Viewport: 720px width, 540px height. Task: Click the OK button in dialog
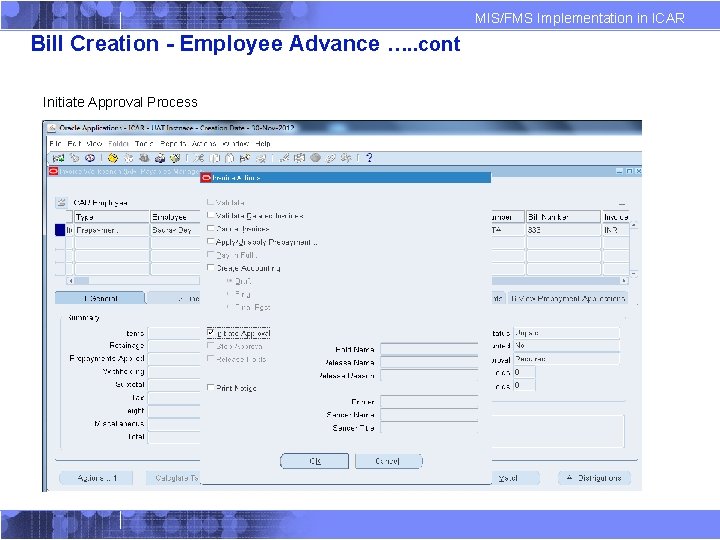point(315,461)
